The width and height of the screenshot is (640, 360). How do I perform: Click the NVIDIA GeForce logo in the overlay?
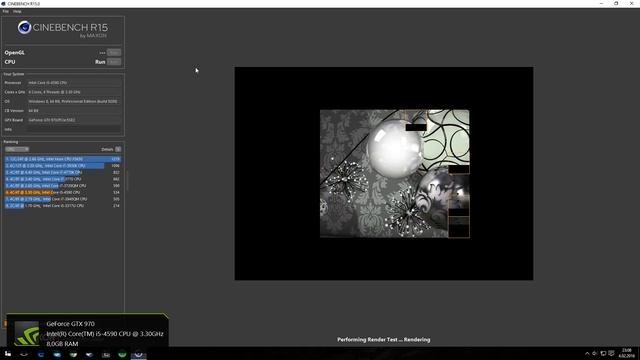point(27,333)
